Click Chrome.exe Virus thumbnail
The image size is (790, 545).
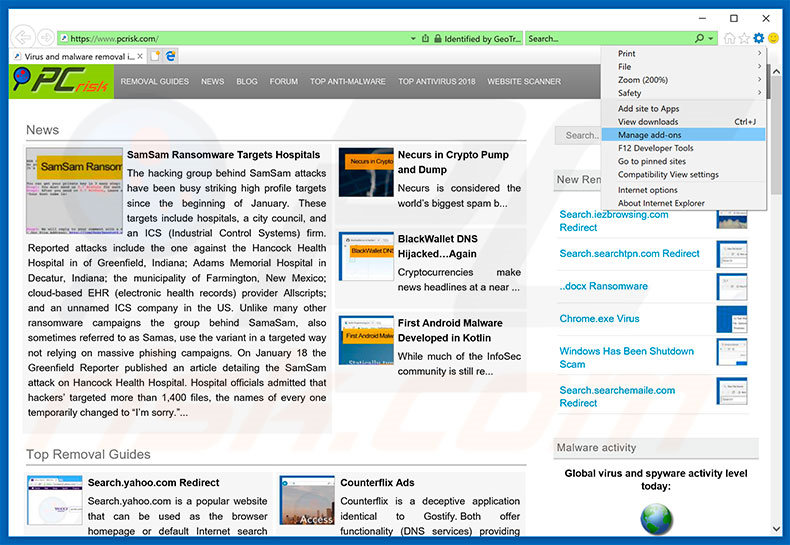click(x=732, y=319)
